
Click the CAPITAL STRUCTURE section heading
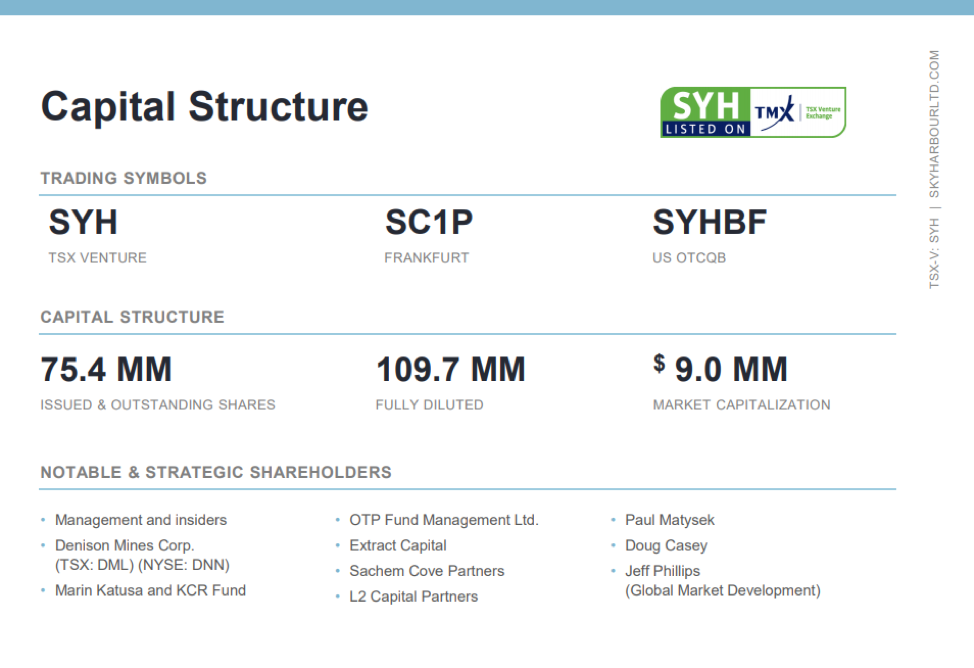pos(132,317)
